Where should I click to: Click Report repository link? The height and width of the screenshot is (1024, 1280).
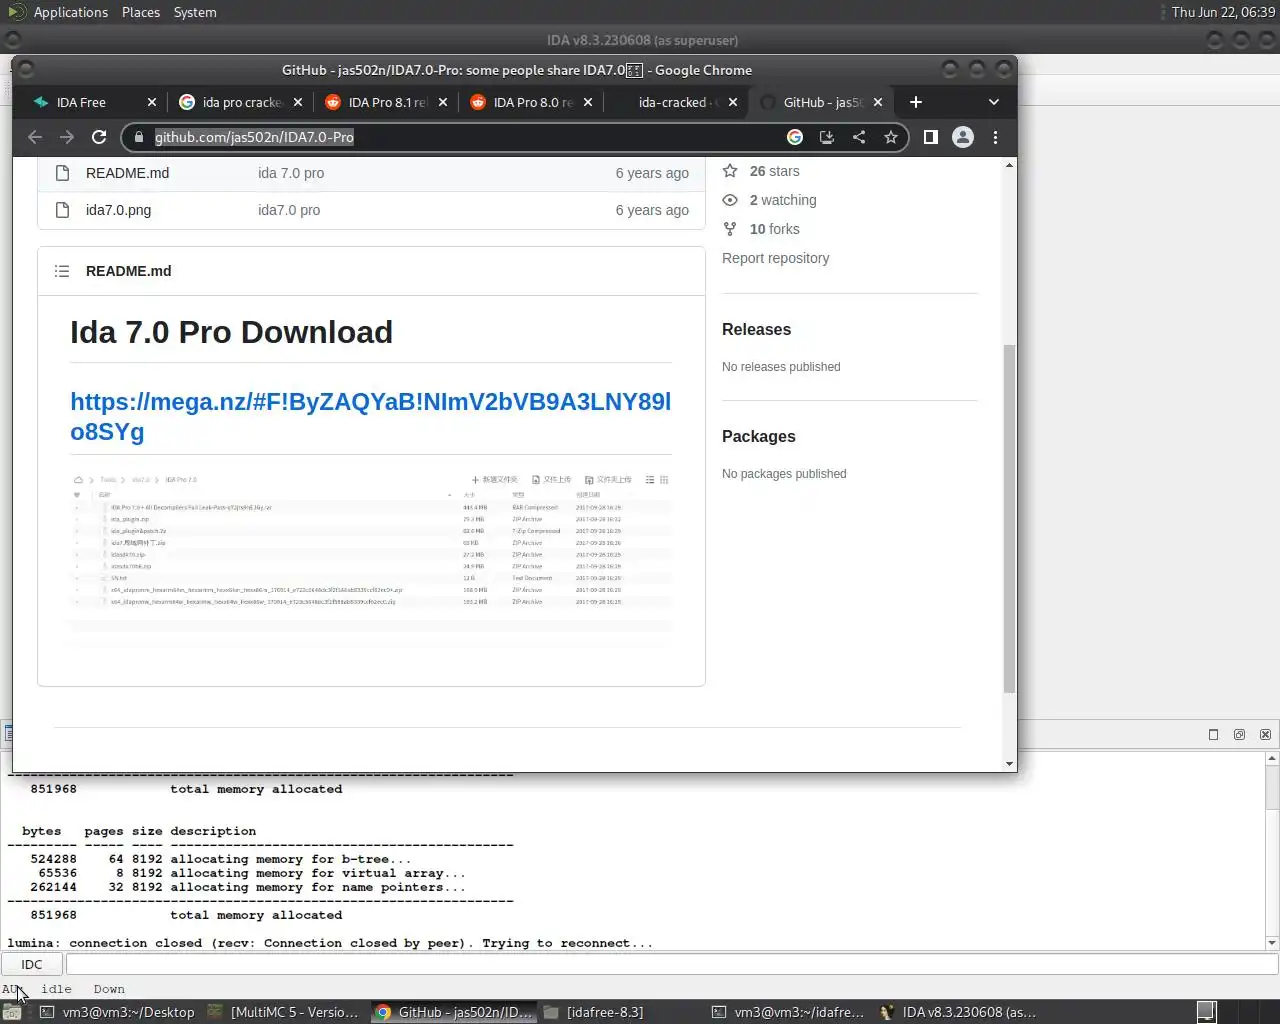point(775,258)
